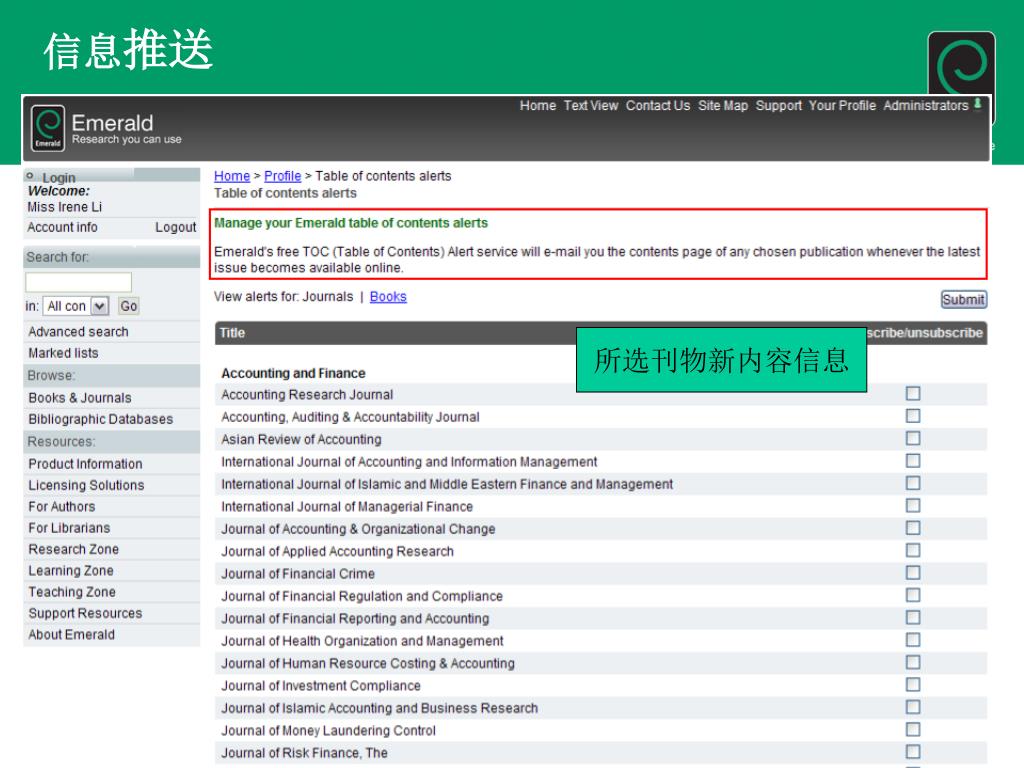Screen dimensions: 1024x768
Task: Subscribe to Accounting, Auditing & Accountability Journal checkbox
Action: click(x=913, y=416)
